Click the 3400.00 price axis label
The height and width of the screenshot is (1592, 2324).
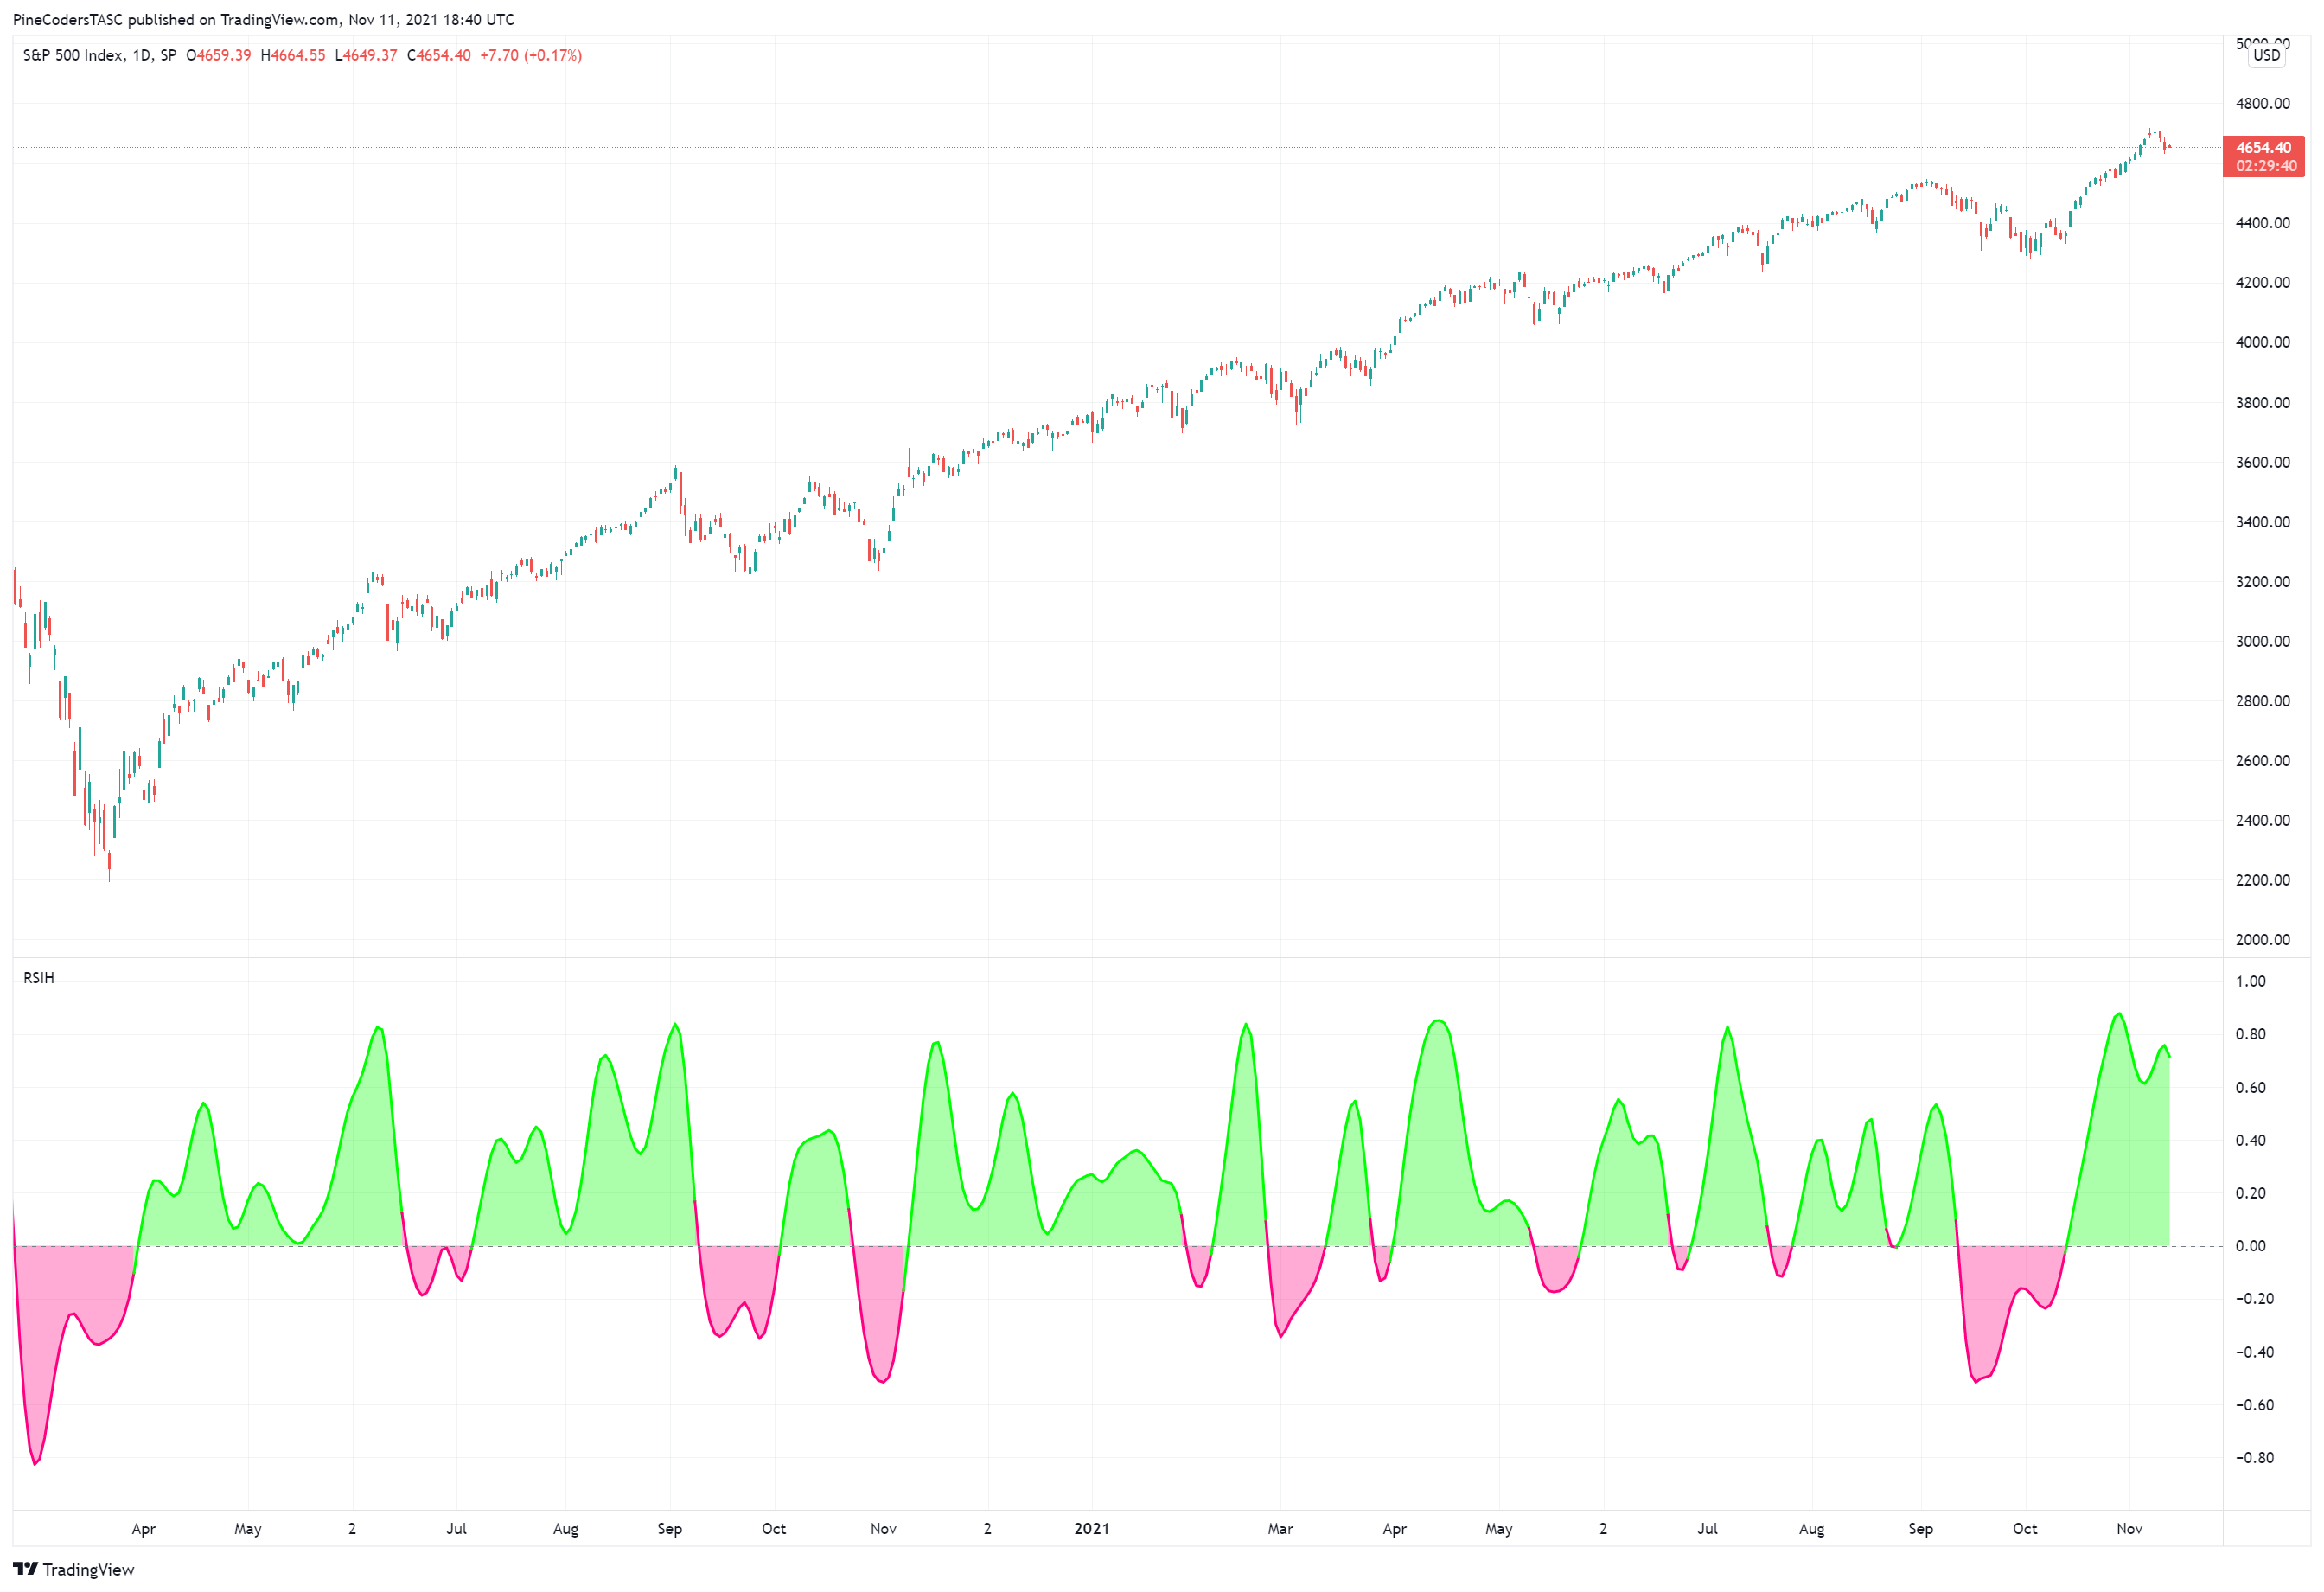(x=2262, y=522)
